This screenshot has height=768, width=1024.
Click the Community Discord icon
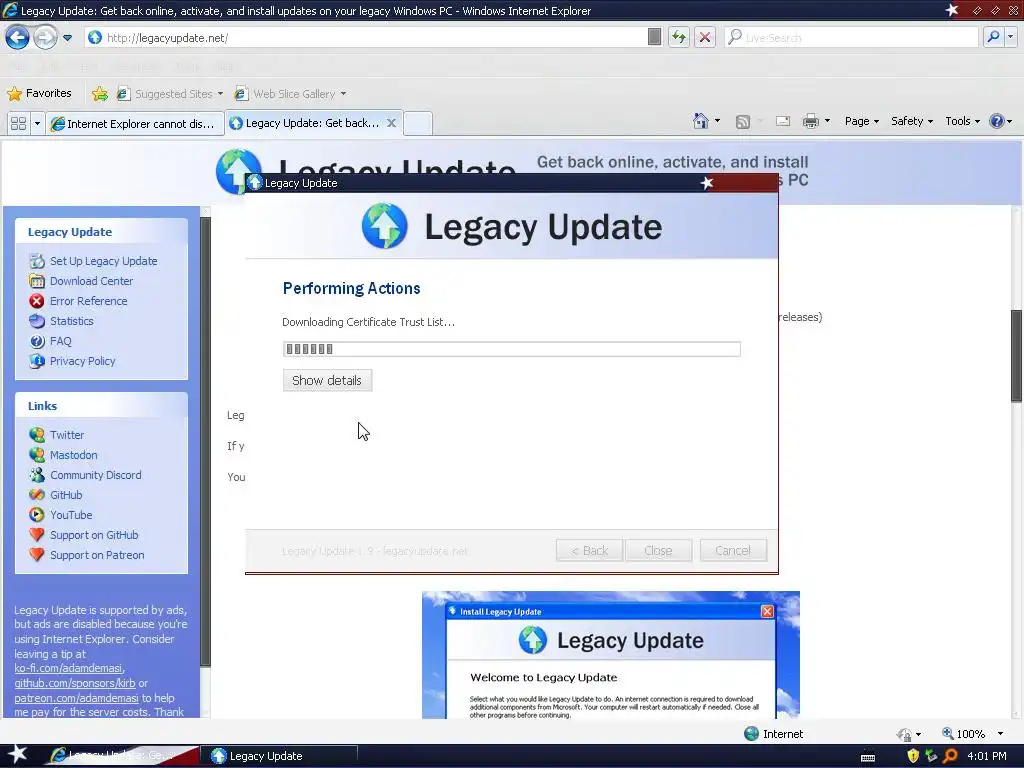pyautogui.click(x=37, y=475)
